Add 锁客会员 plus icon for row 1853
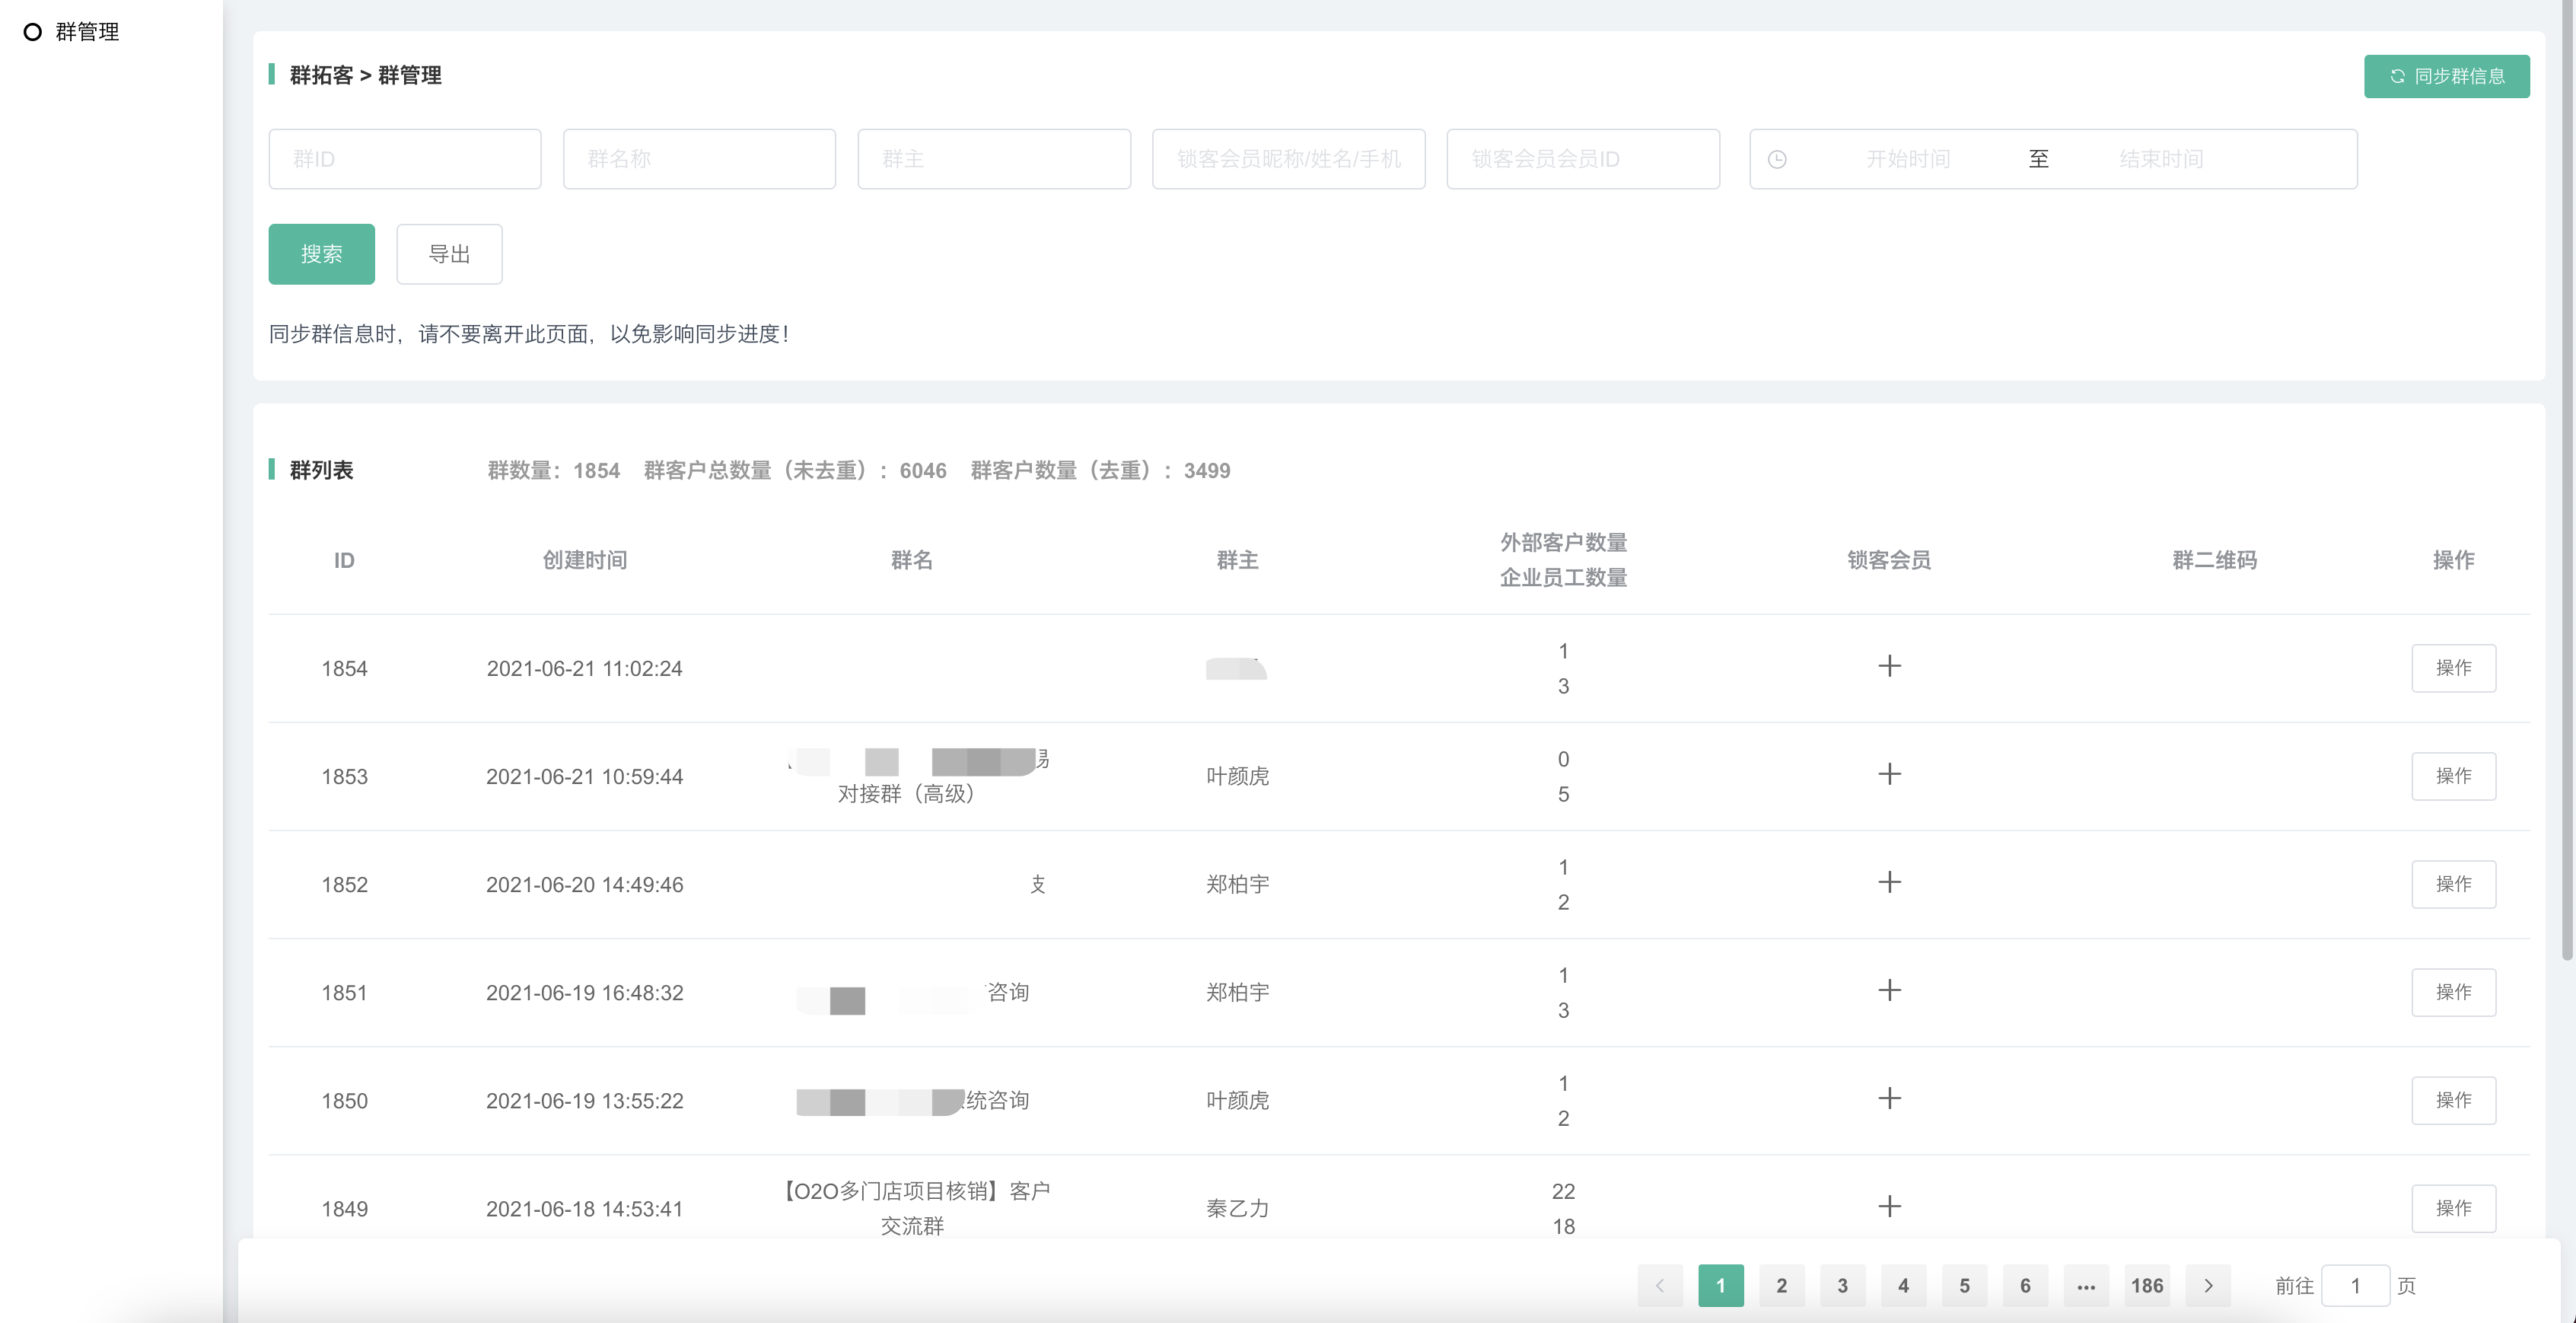This screenshot has width=2576, height=1323. [x=1889, y=774]
